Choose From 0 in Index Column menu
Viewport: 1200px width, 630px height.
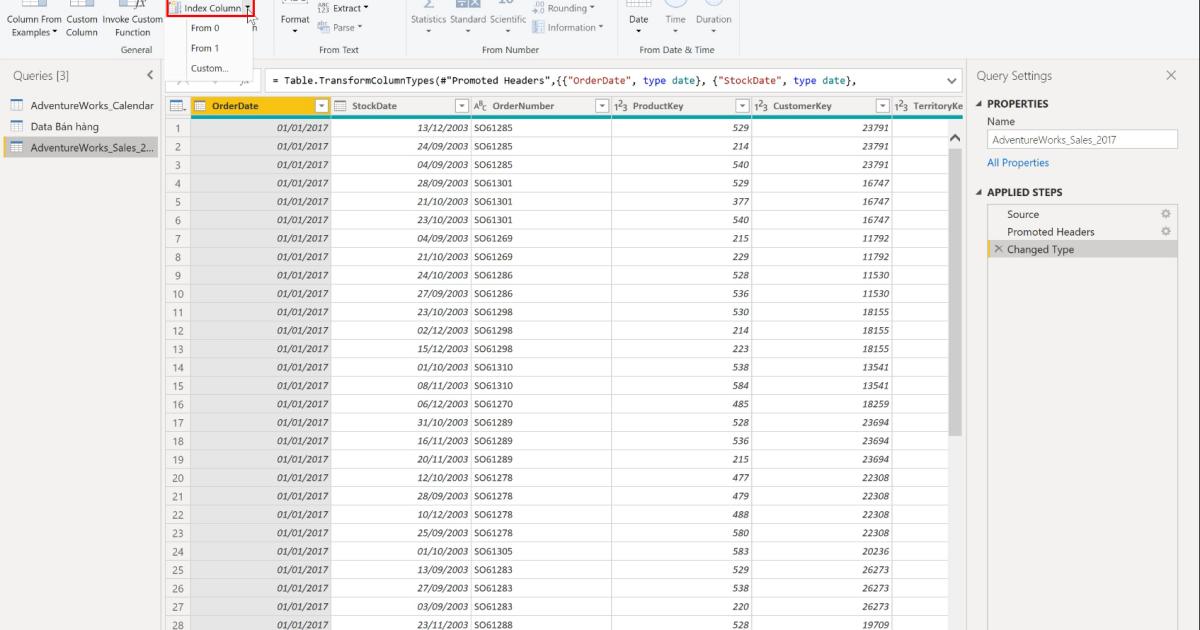click(205, 28)
